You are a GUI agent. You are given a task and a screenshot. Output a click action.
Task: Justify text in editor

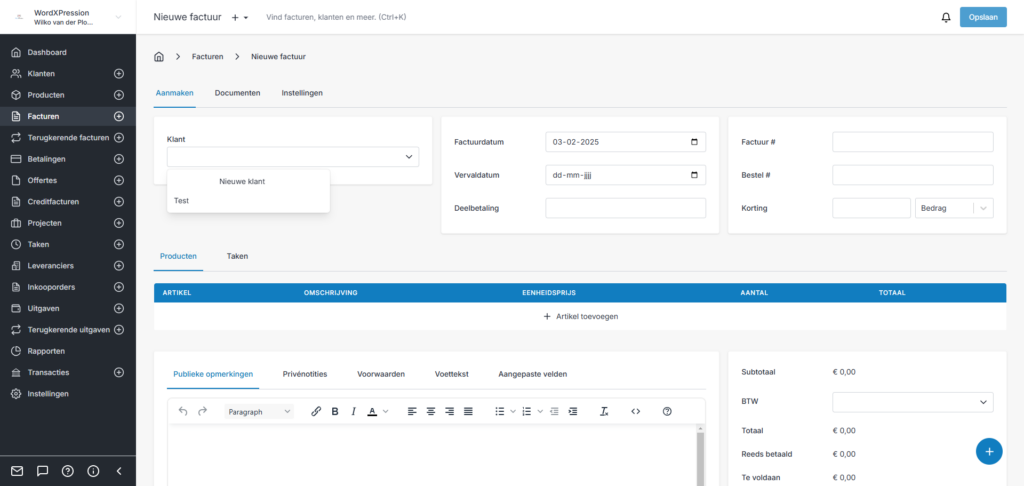point(468,412)
